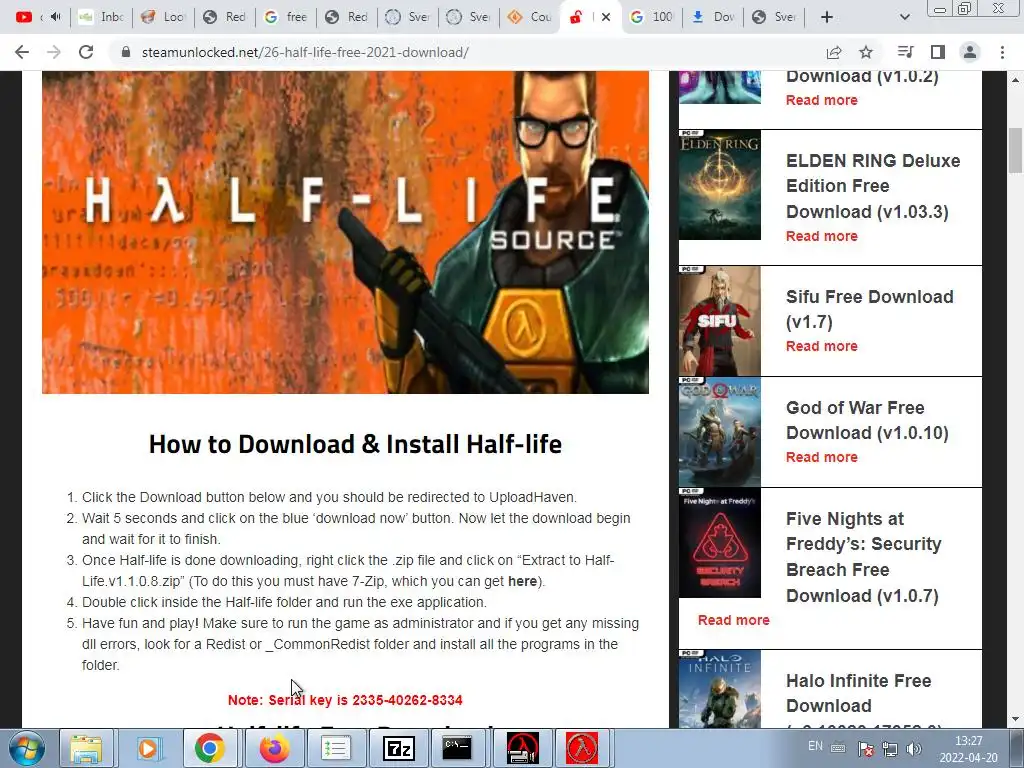Expand the tab search chevron
Screen dimensions: 1024x768
(x=904, y=17)
